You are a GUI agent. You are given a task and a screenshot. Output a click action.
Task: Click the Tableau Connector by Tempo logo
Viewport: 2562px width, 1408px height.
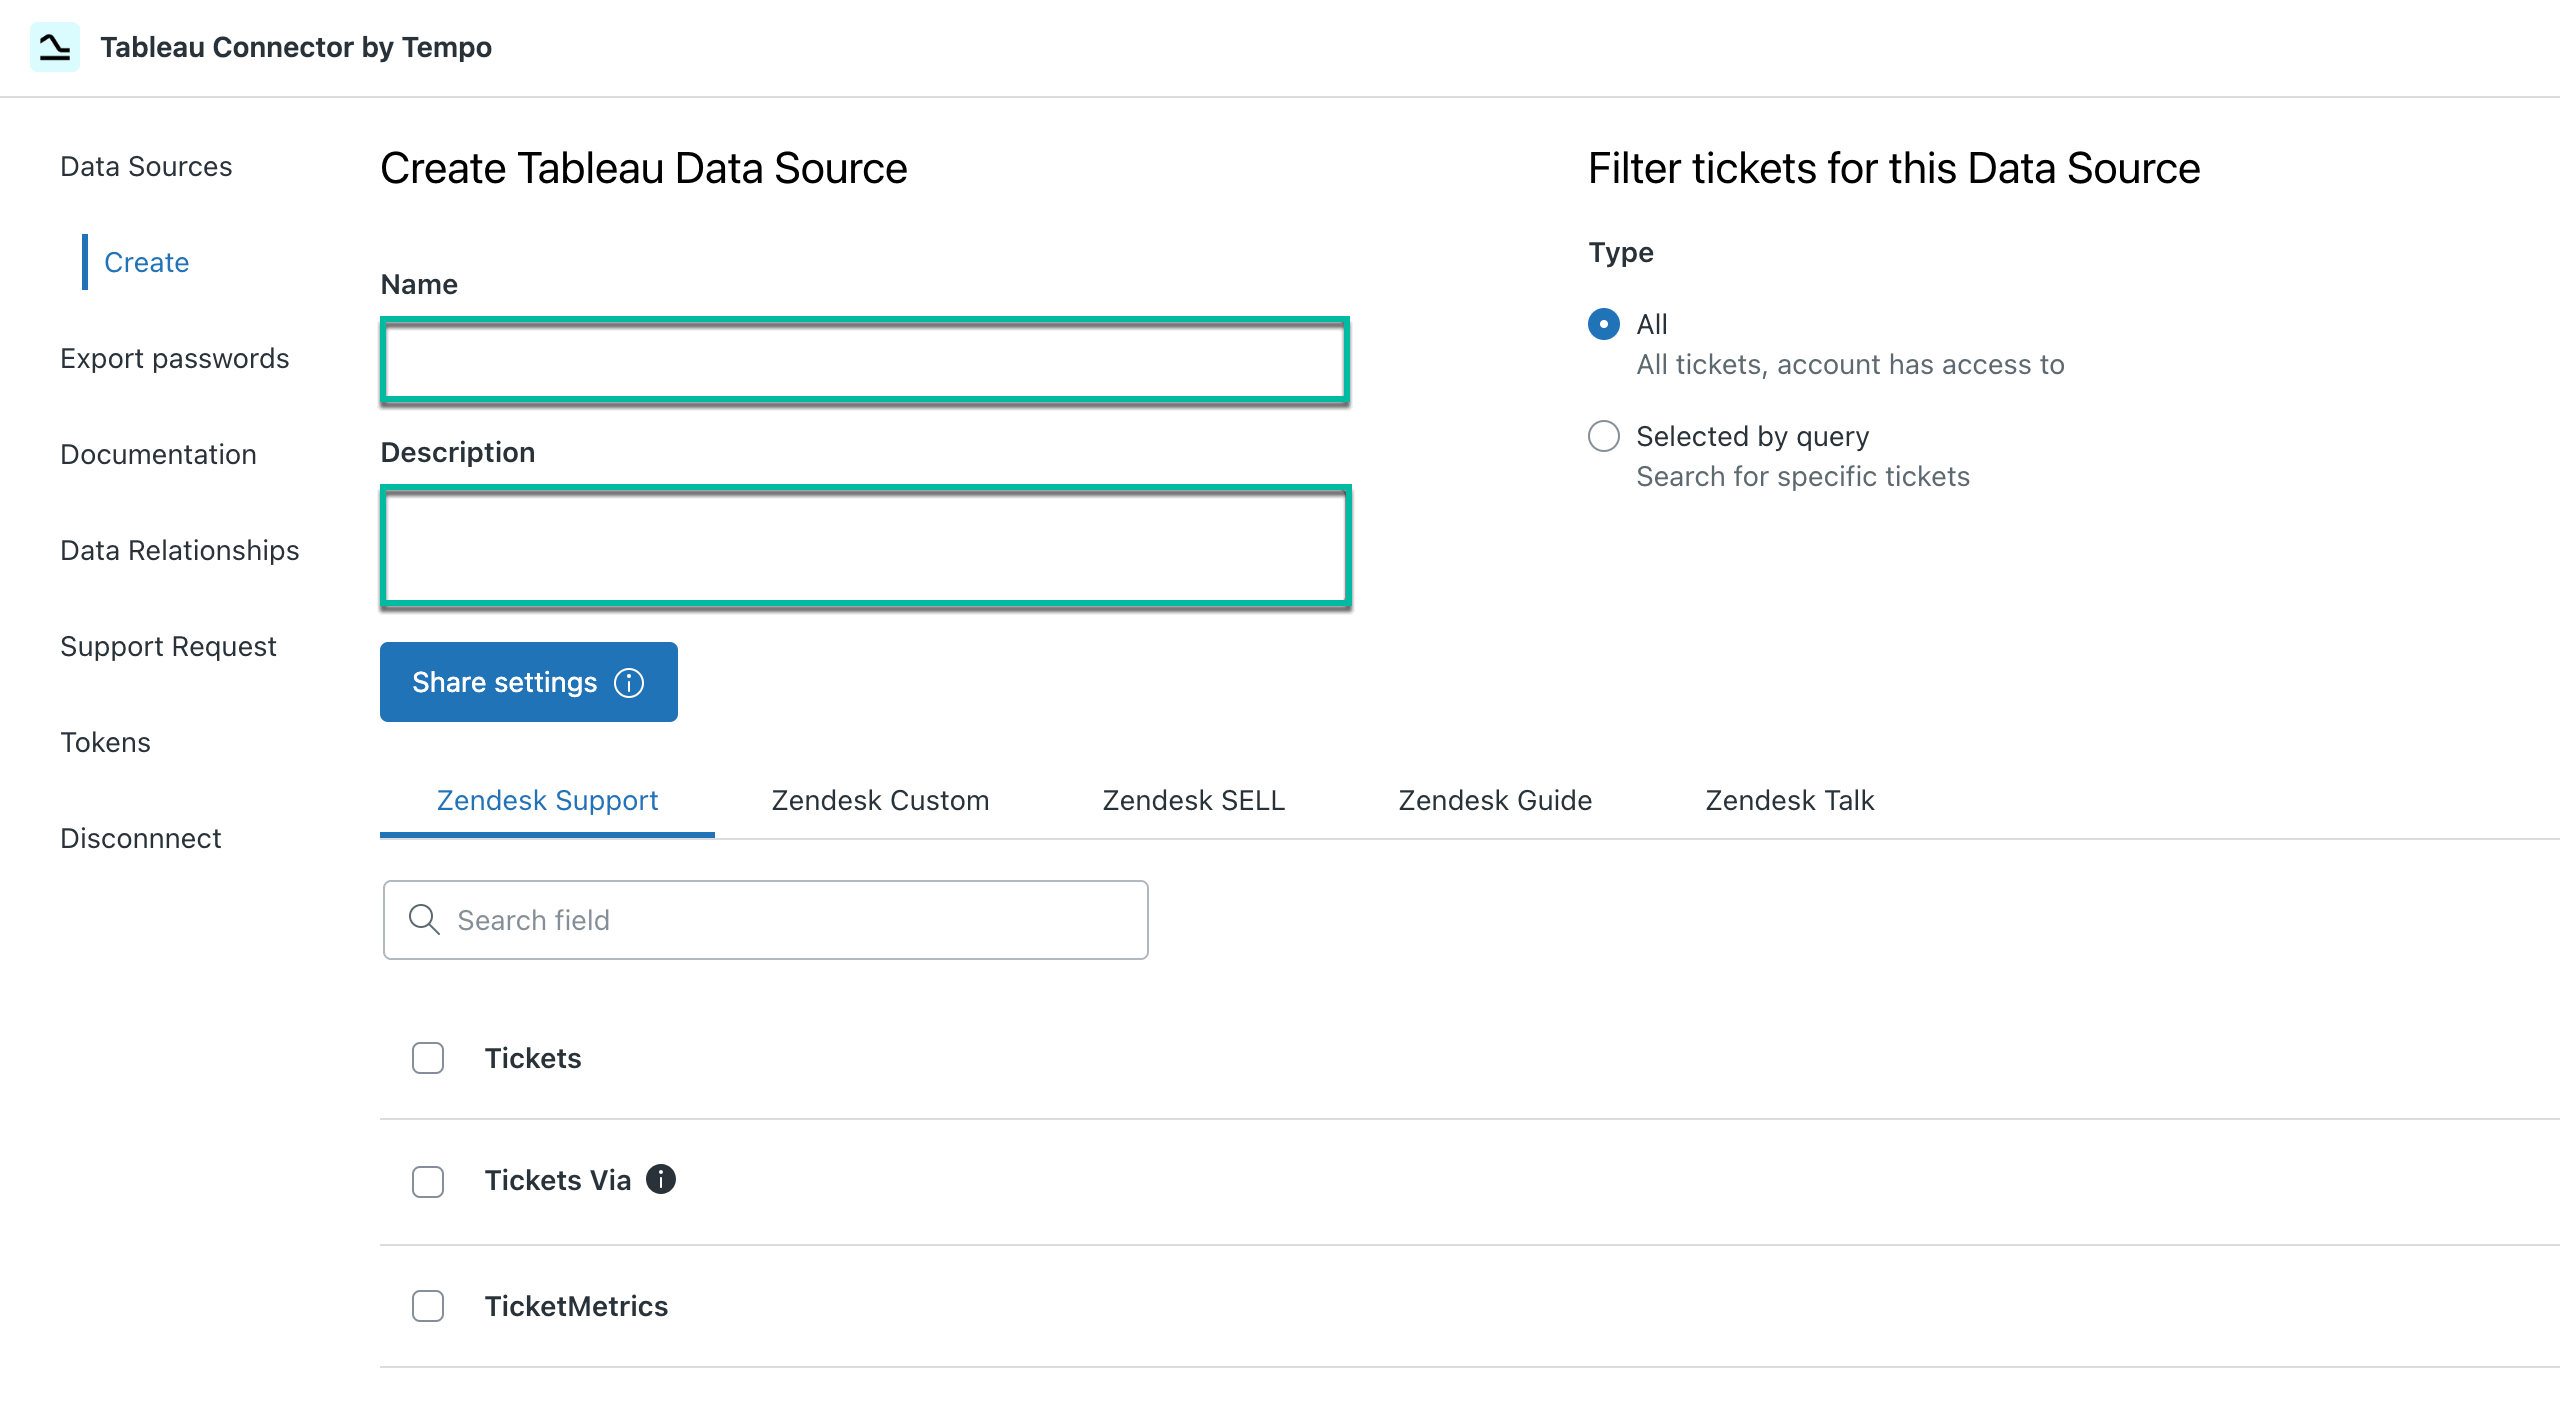point(55,46)
